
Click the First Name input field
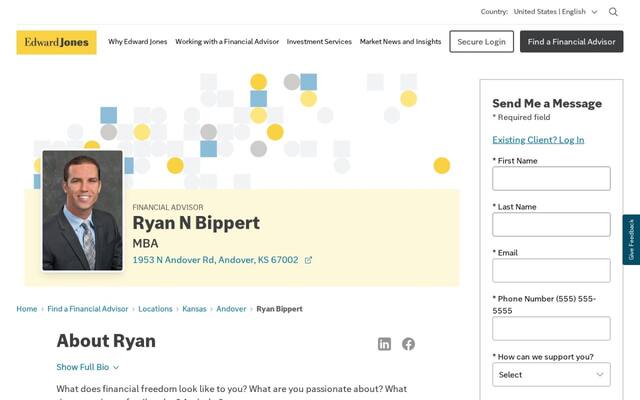coord(551,178)
